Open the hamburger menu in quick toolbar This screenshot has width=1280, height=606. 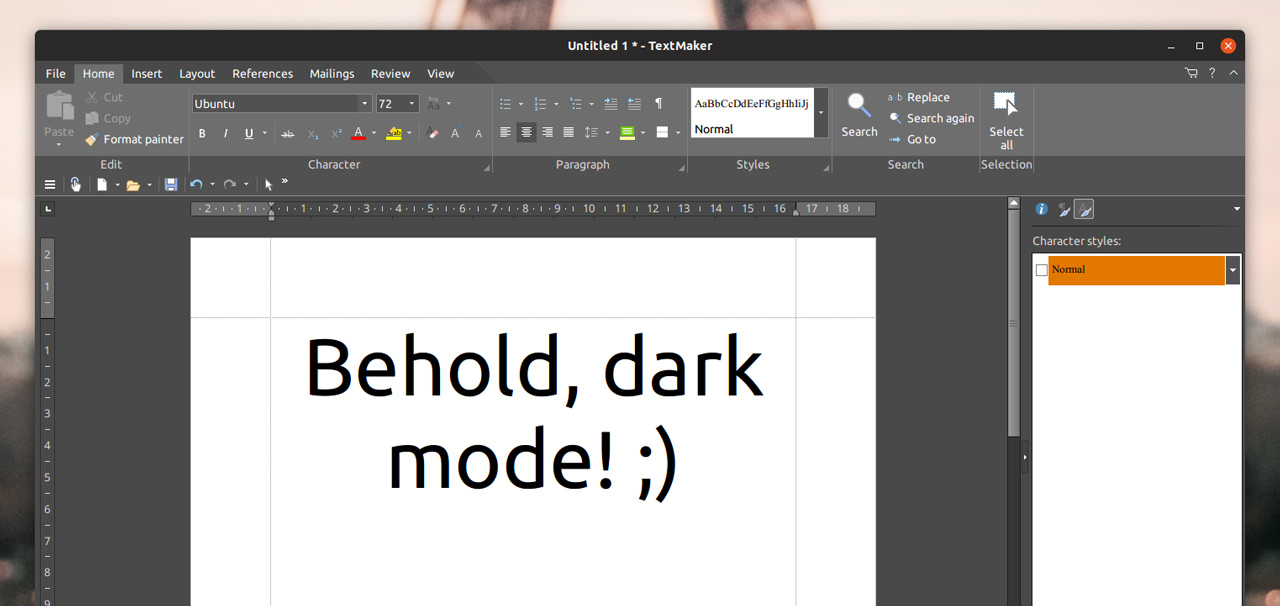(x=50, y=184)
